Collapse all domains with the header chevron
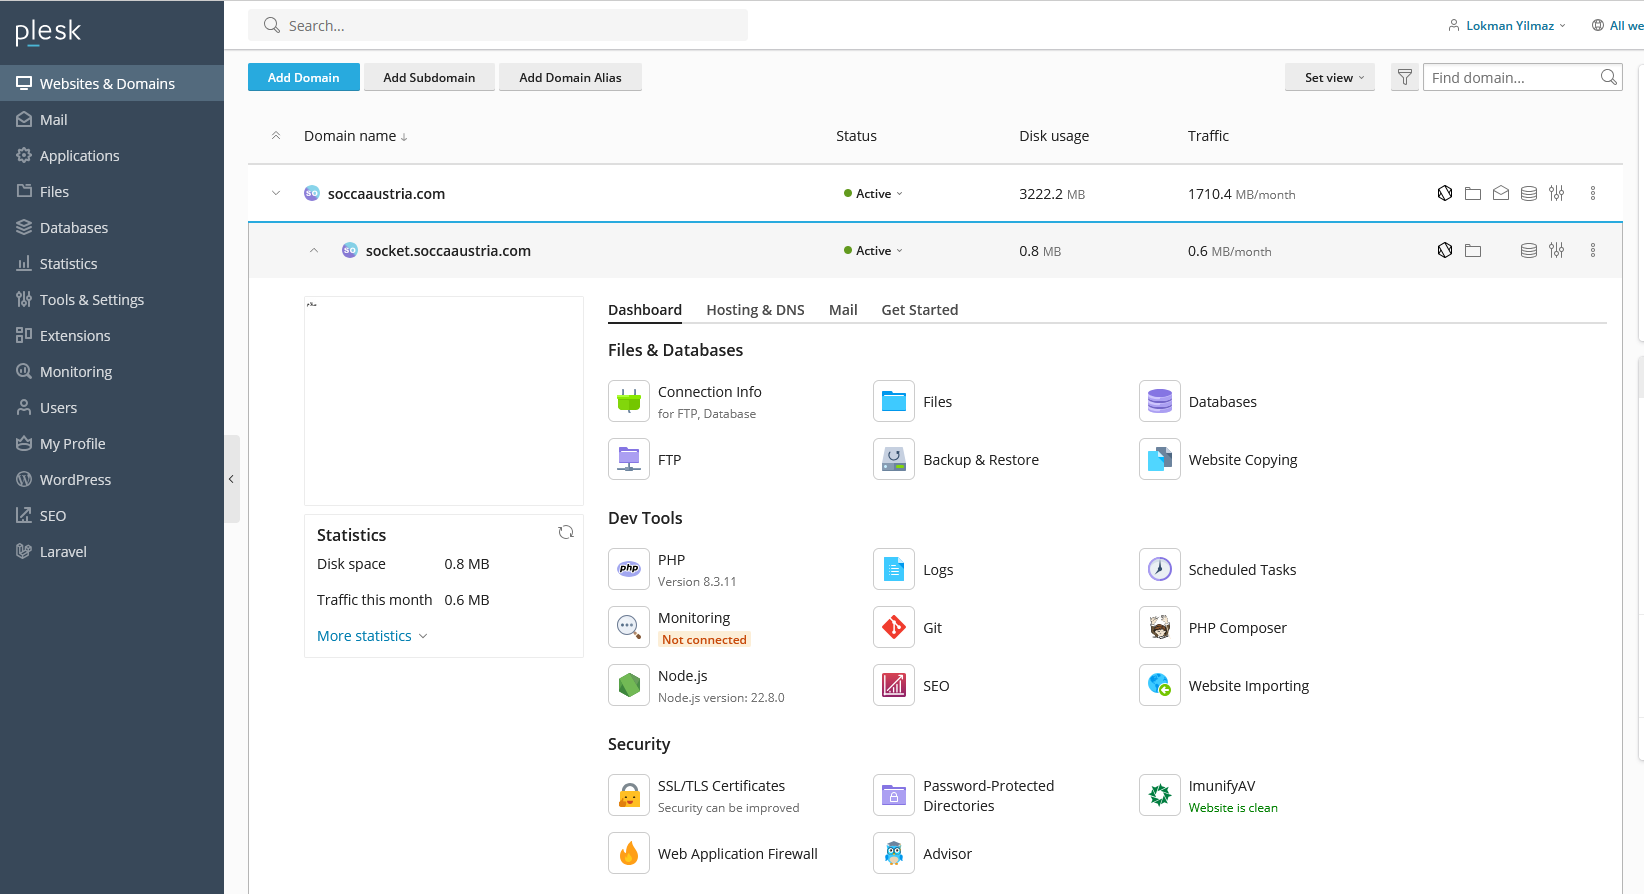The width and height of the screenshot is (1644, 894). [x=276, y=135]
